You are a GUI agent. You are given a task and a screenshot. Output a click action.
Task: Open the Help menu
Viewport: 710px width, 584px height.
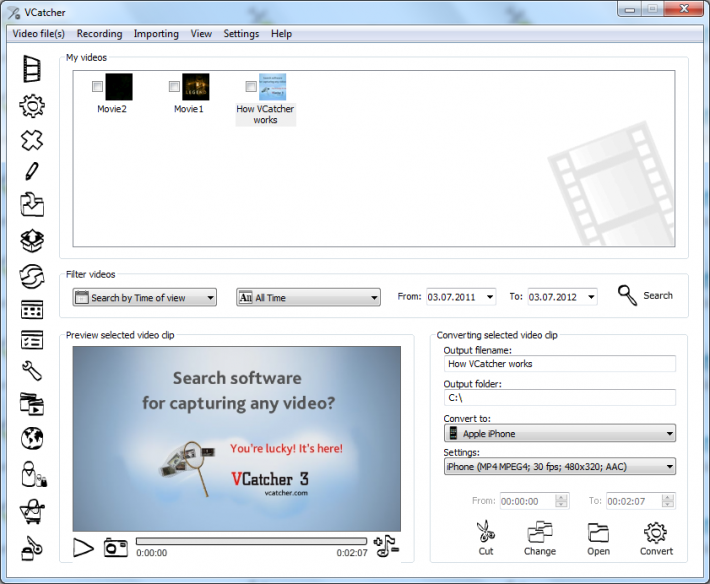click(x=281, y=34)
